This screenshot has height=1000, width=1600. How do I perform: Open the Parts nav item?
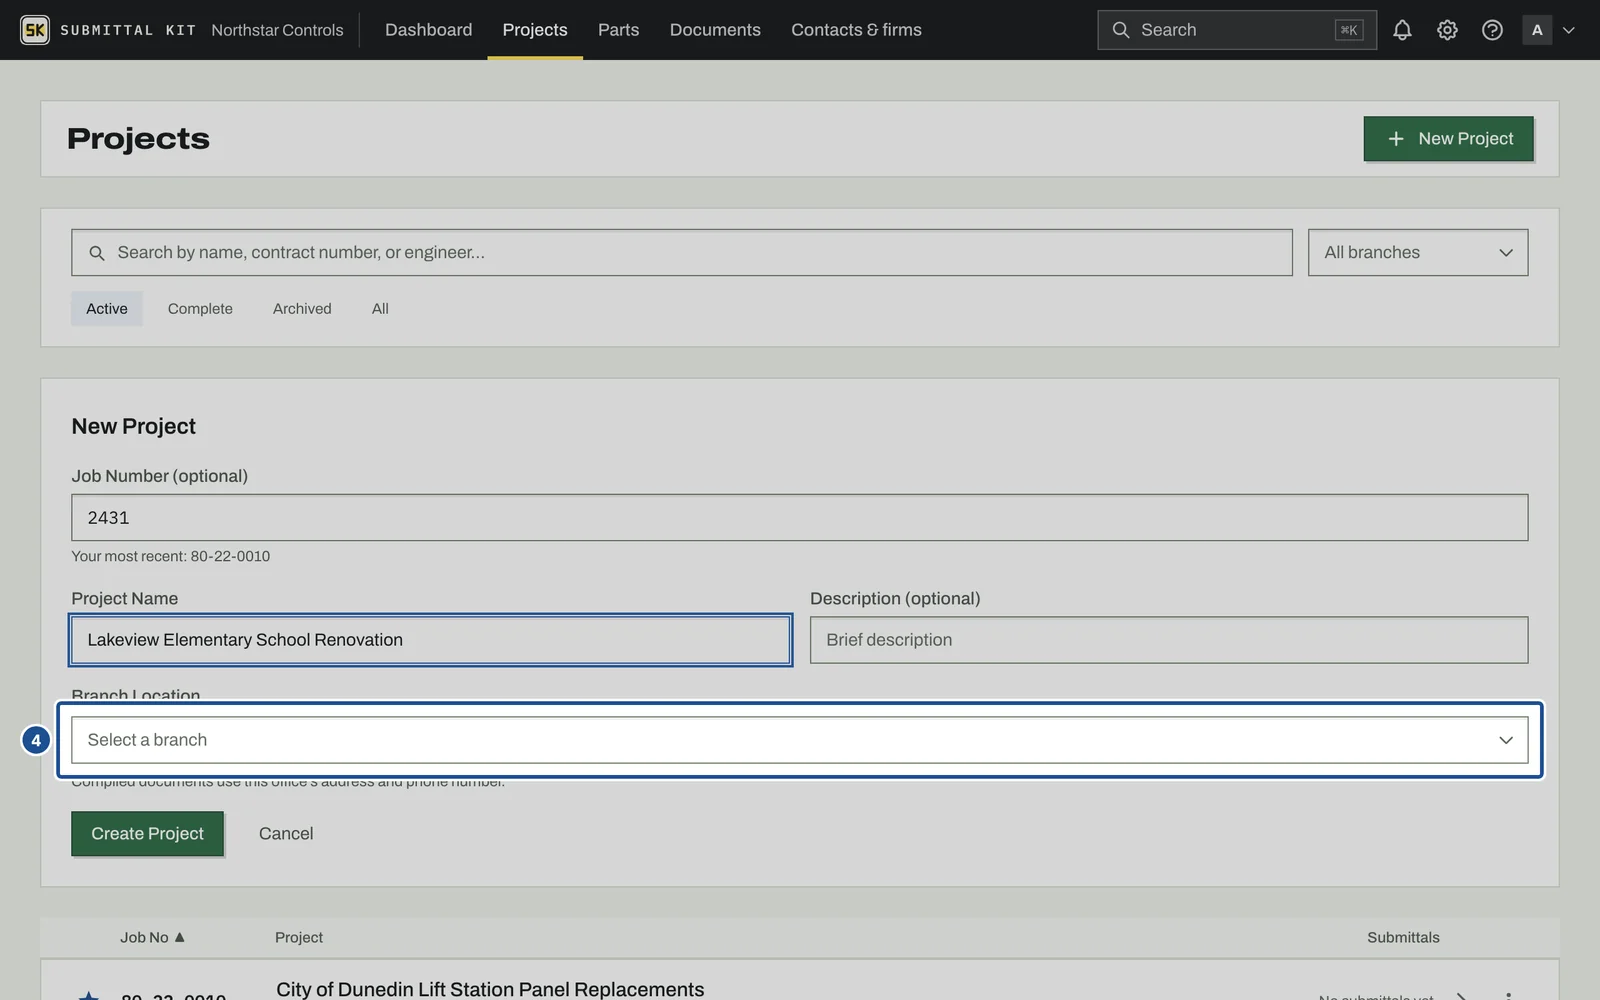coord(618,30)
